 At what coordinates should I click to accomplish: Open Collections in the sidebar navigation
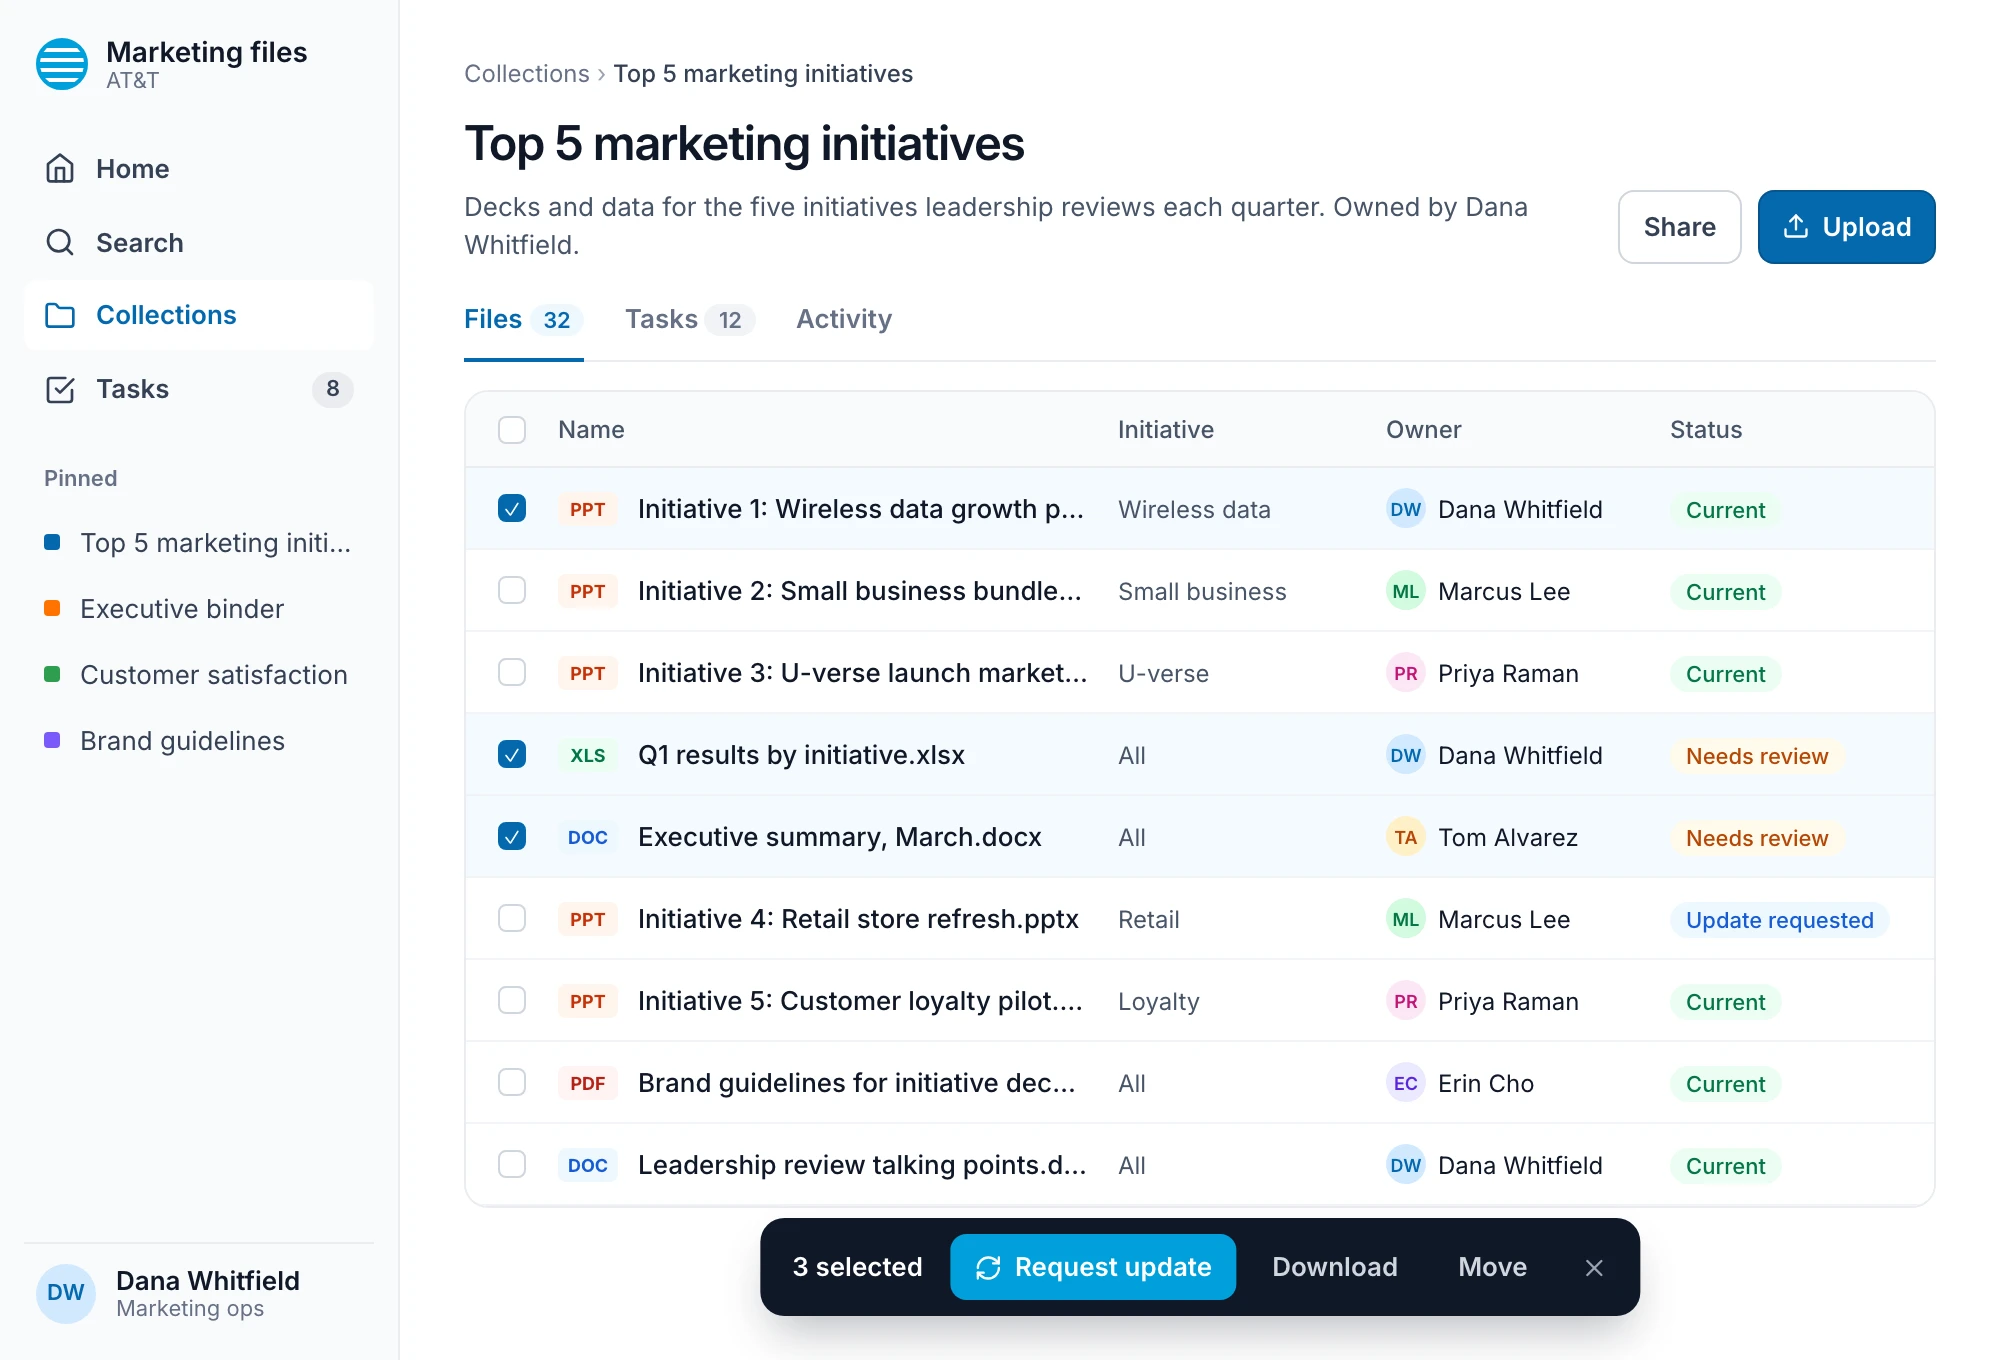199,315
